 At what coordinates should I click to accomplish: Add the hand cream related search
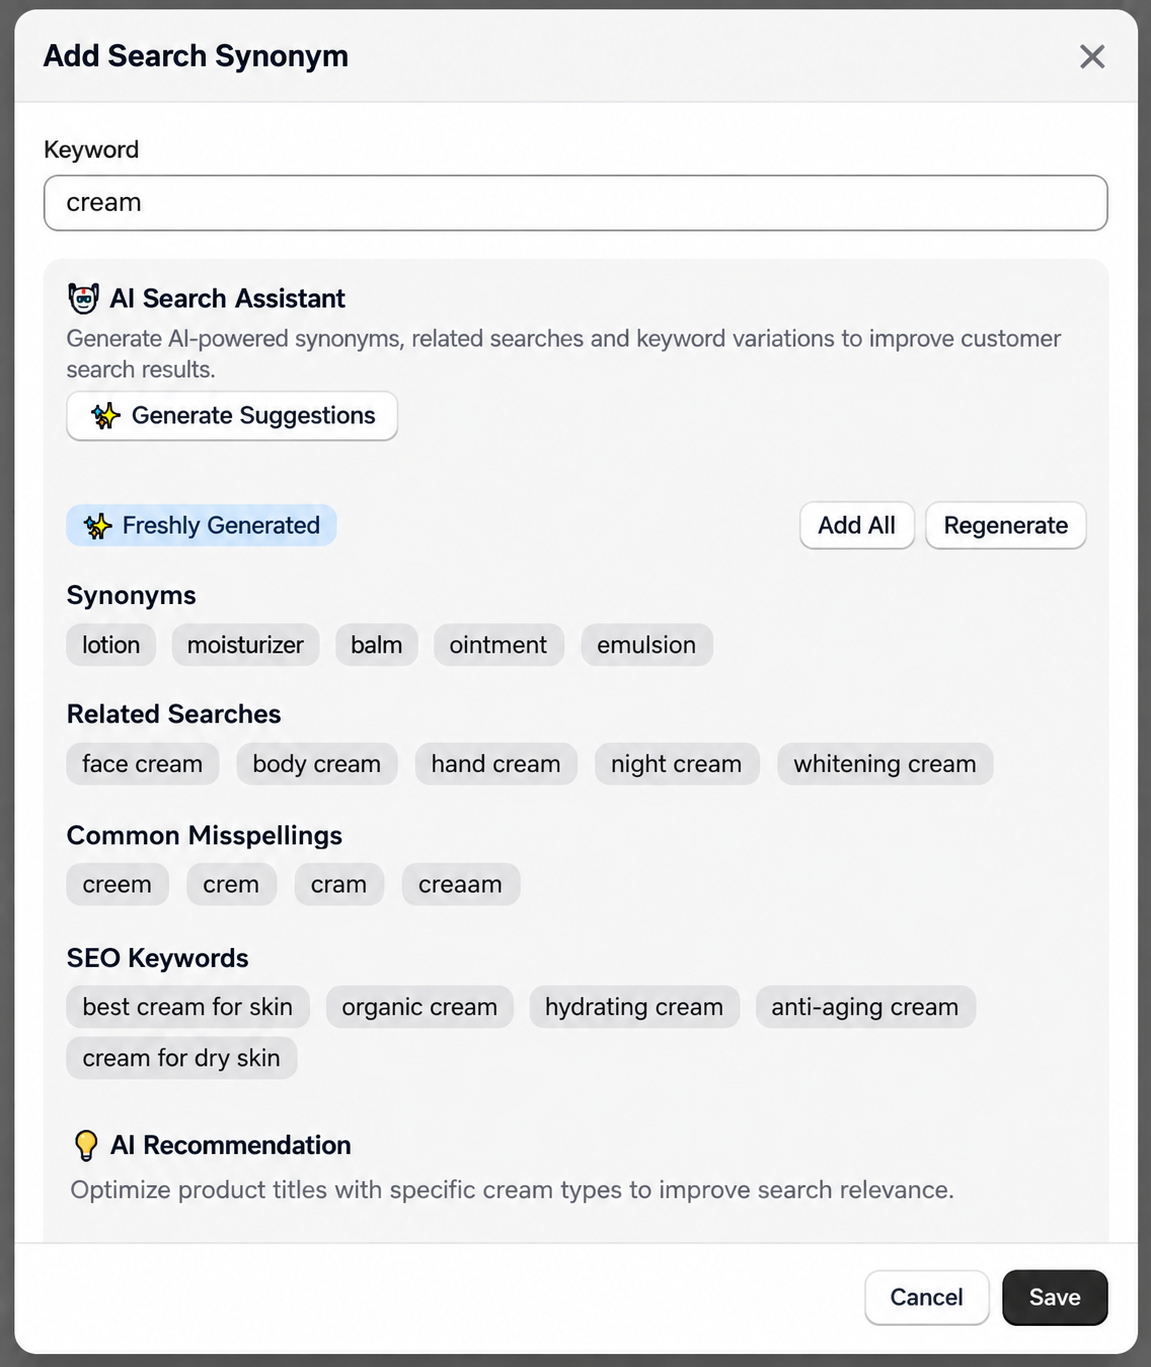click(x=495, y=764)
